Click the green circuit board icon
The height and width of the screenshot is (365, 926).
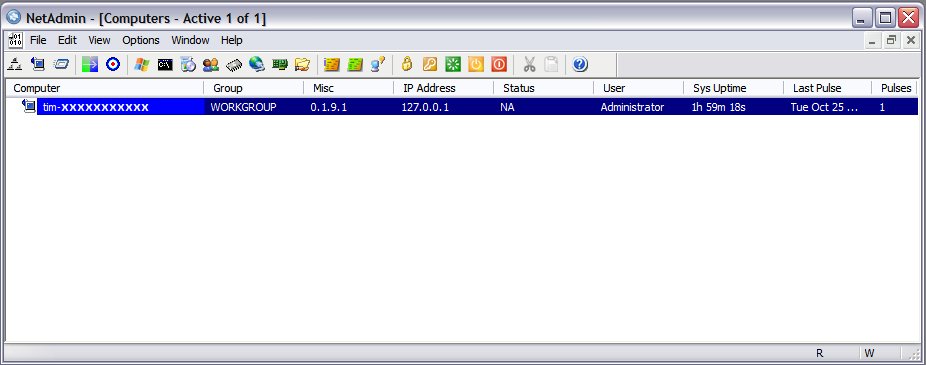(280, 64)
